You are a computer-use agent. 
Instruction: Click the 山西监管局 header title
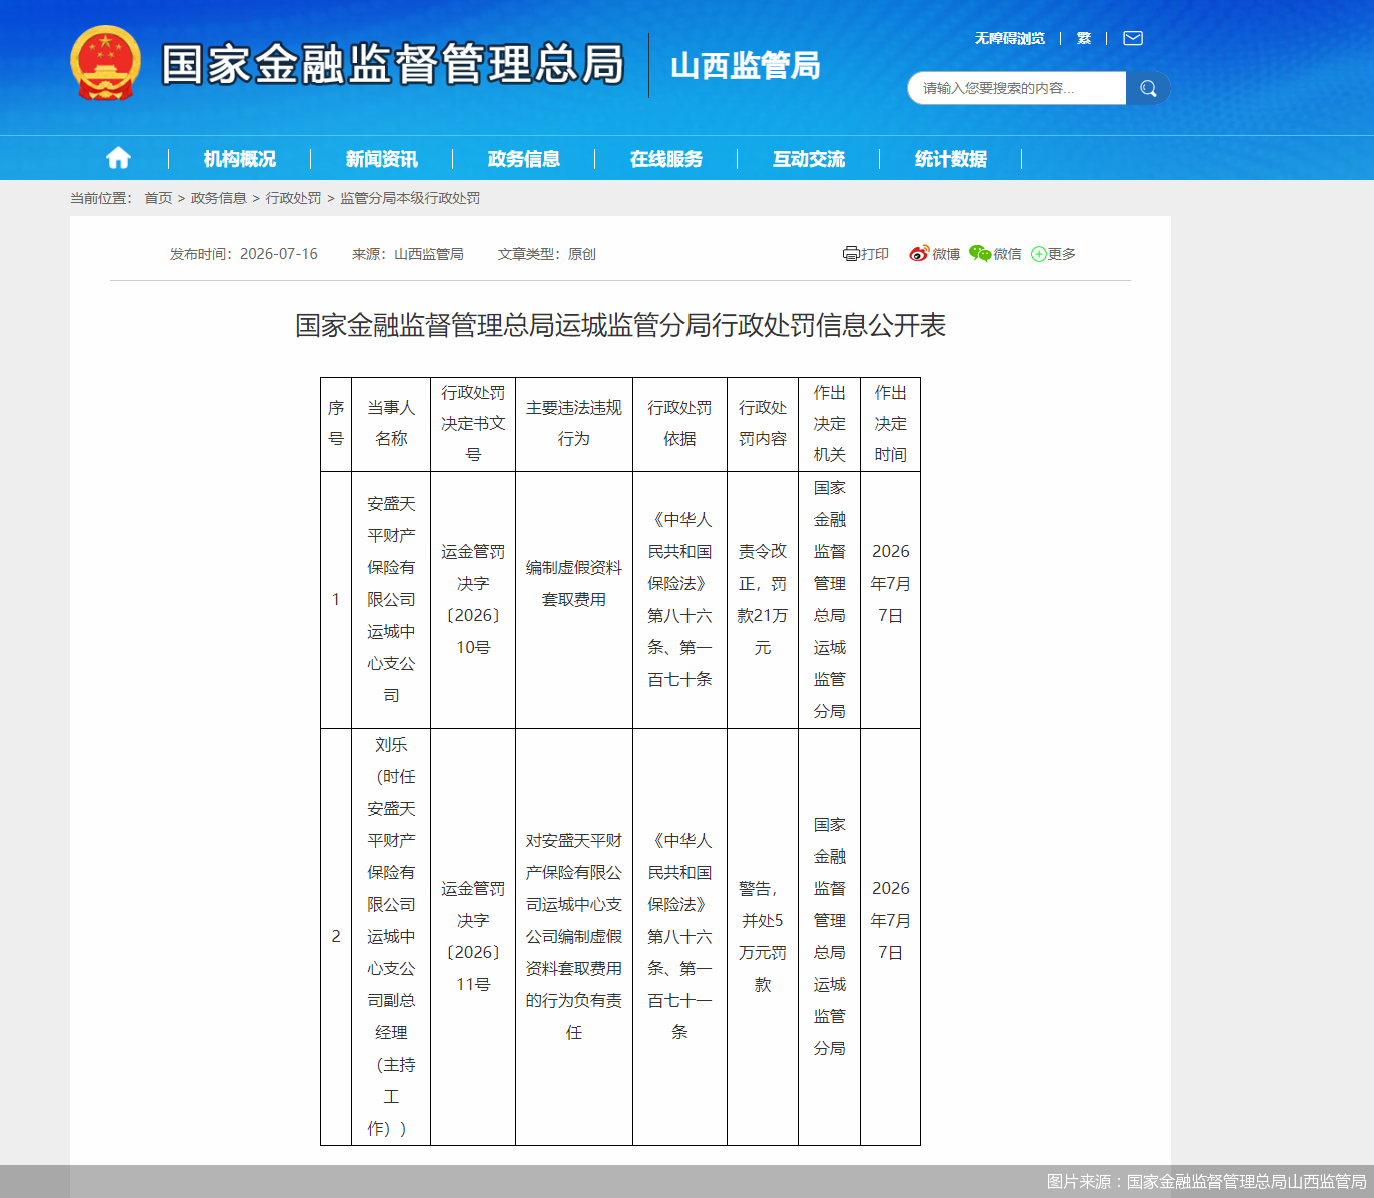pos(745,65)
